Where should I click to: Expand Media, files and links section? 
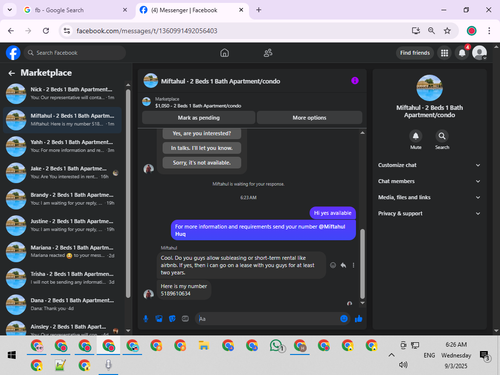(x=429, y=197)
